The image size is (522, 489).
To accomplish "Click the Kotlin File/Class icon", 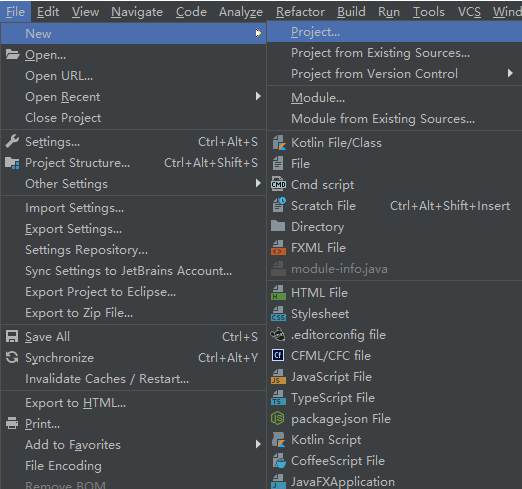I will click(x=279, y=143).
